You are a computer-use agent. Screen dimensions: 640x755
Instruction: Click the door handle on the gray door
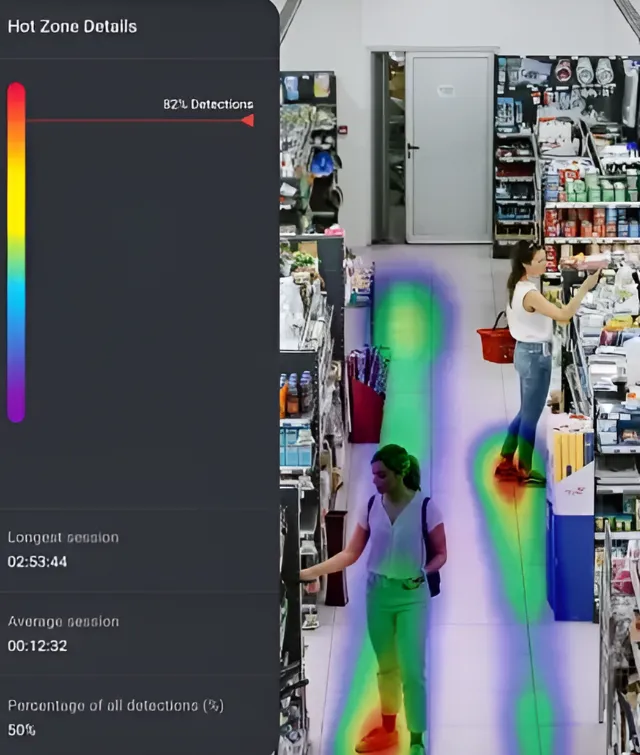point(412,150)
